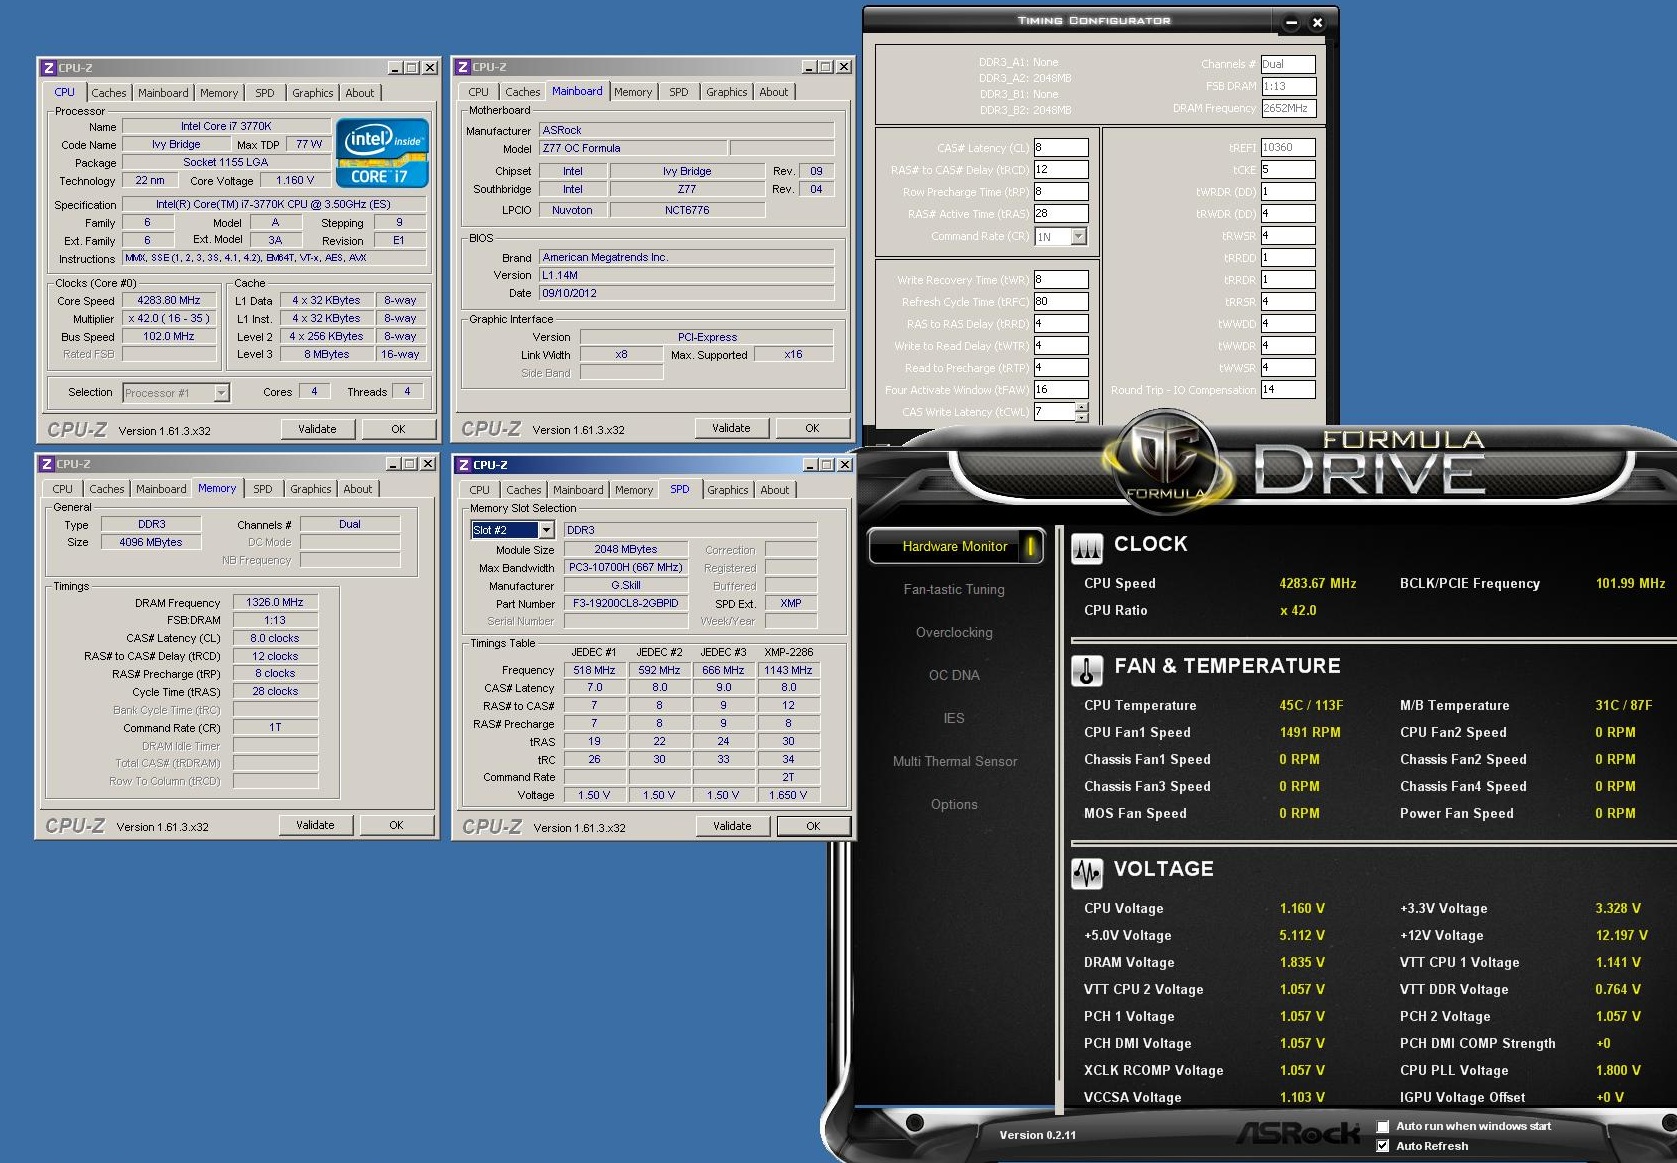
Task: Uncheck the Auto Refresh checkbox
Action: tap(1383, 1146)
